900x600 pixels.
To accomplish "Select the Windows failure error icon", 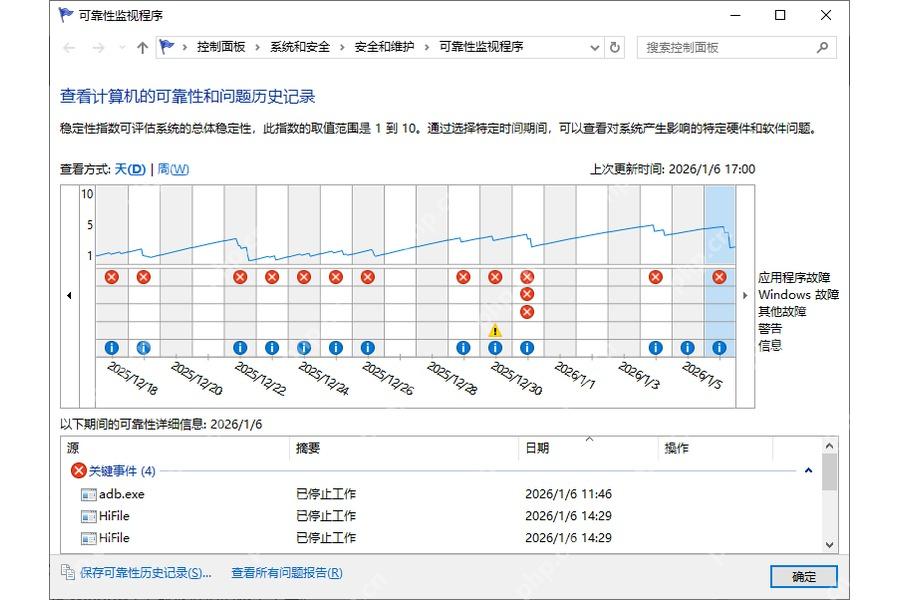I will (527, 295).
